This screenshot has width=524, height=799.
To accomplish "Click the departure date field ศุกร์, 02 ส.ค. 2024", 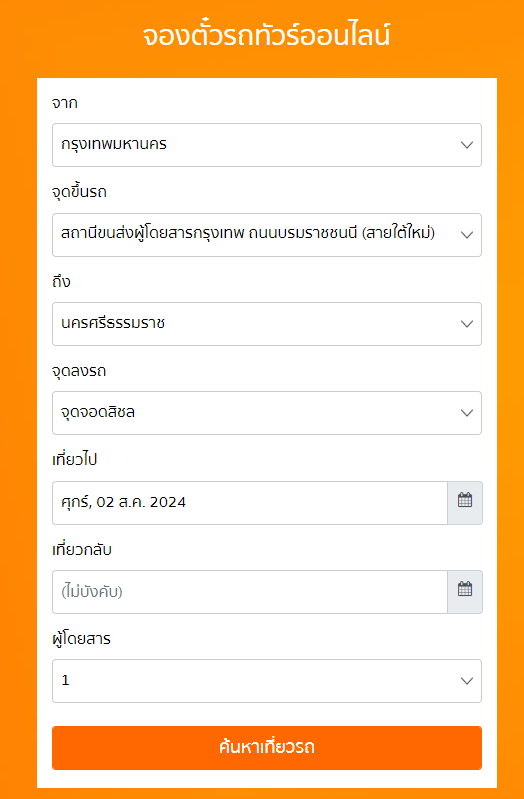I will coord(250,503).
